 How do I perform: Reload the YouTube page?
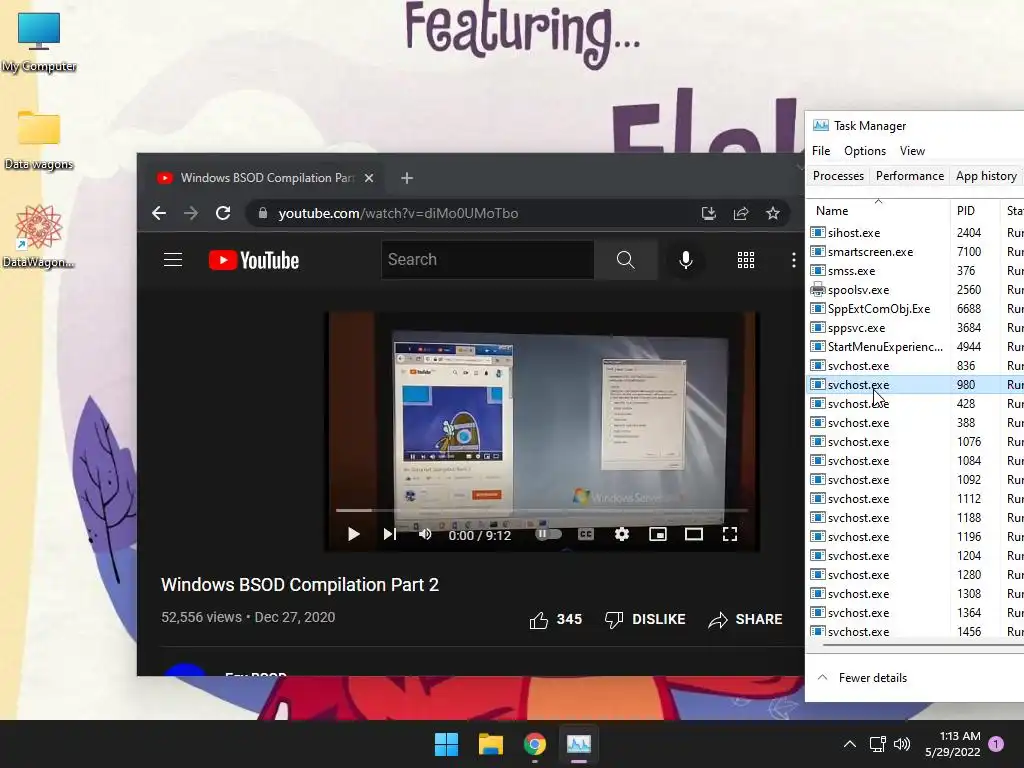223,213
